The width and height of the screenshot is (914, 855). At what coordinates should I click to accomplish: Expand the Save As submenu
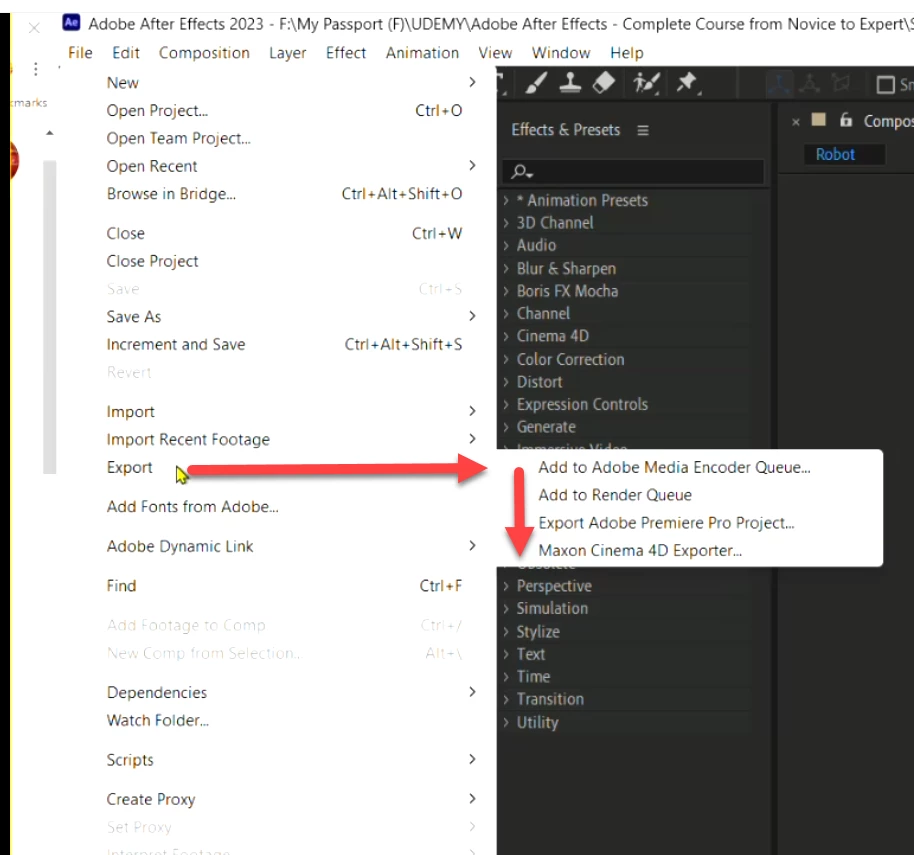click(291, 317)
